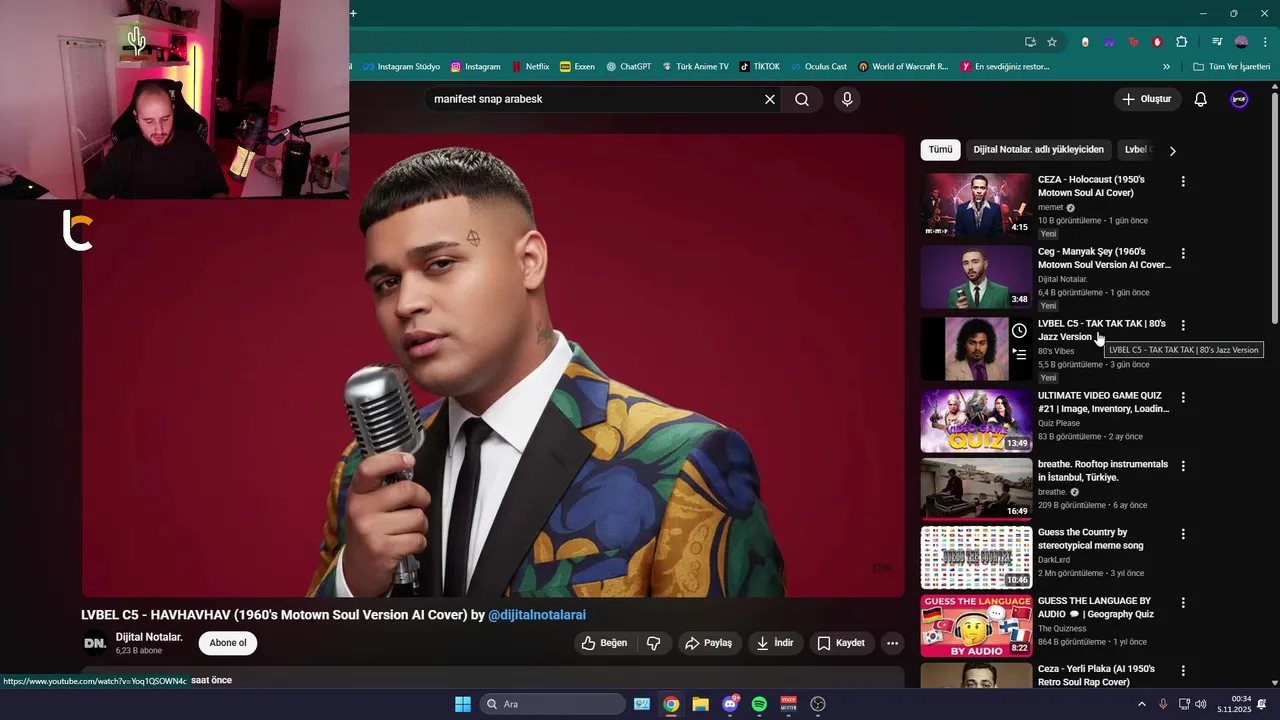Viewport: 1280px width, 720px height.
Task: Open 'Guess the Country by stereotypical meme song'
Action: (1090, 539)
